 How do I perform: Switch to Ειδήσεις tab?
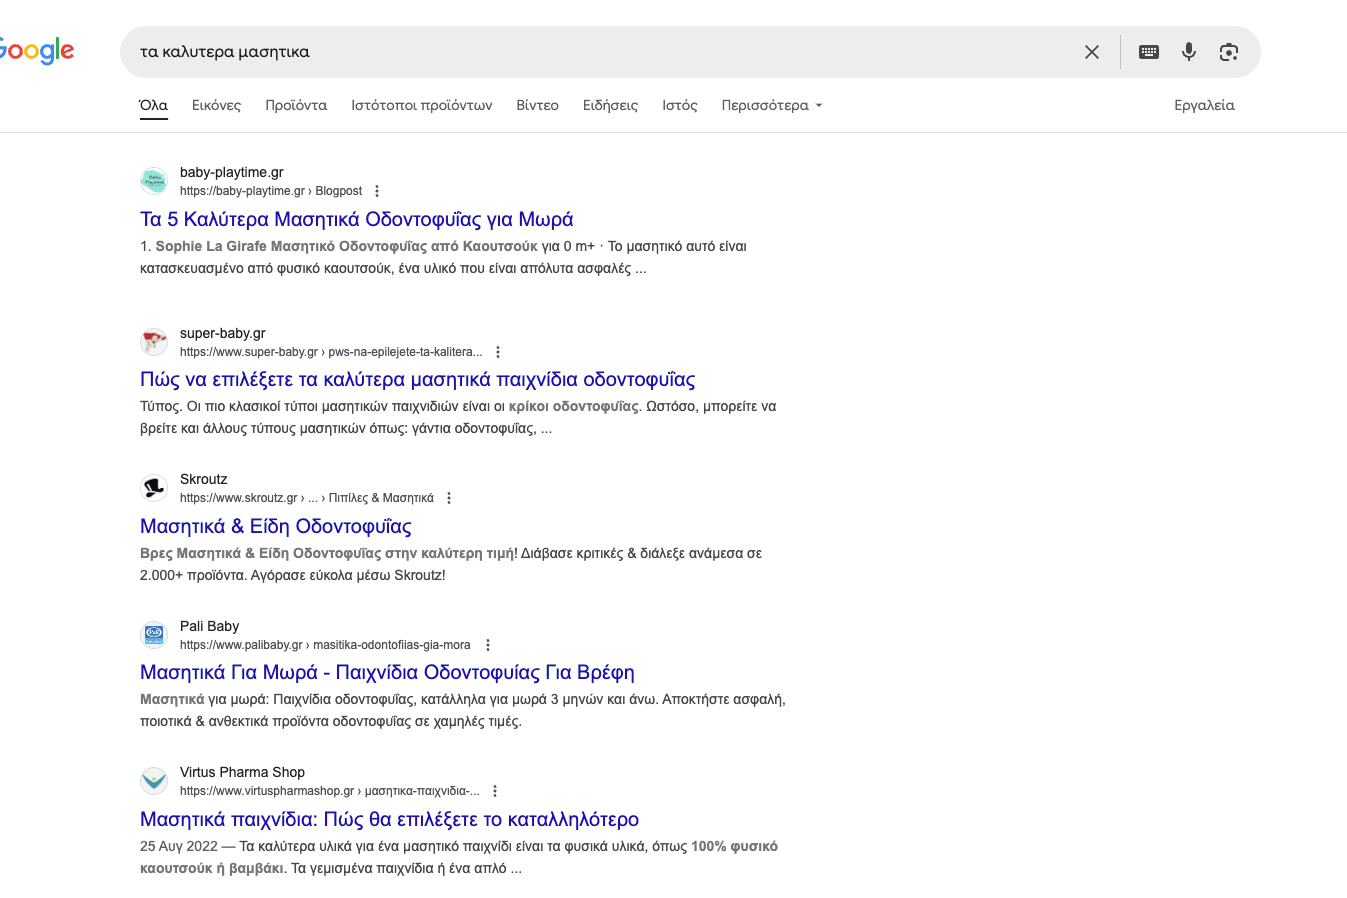pyautogui.click(x=610, y=105)
